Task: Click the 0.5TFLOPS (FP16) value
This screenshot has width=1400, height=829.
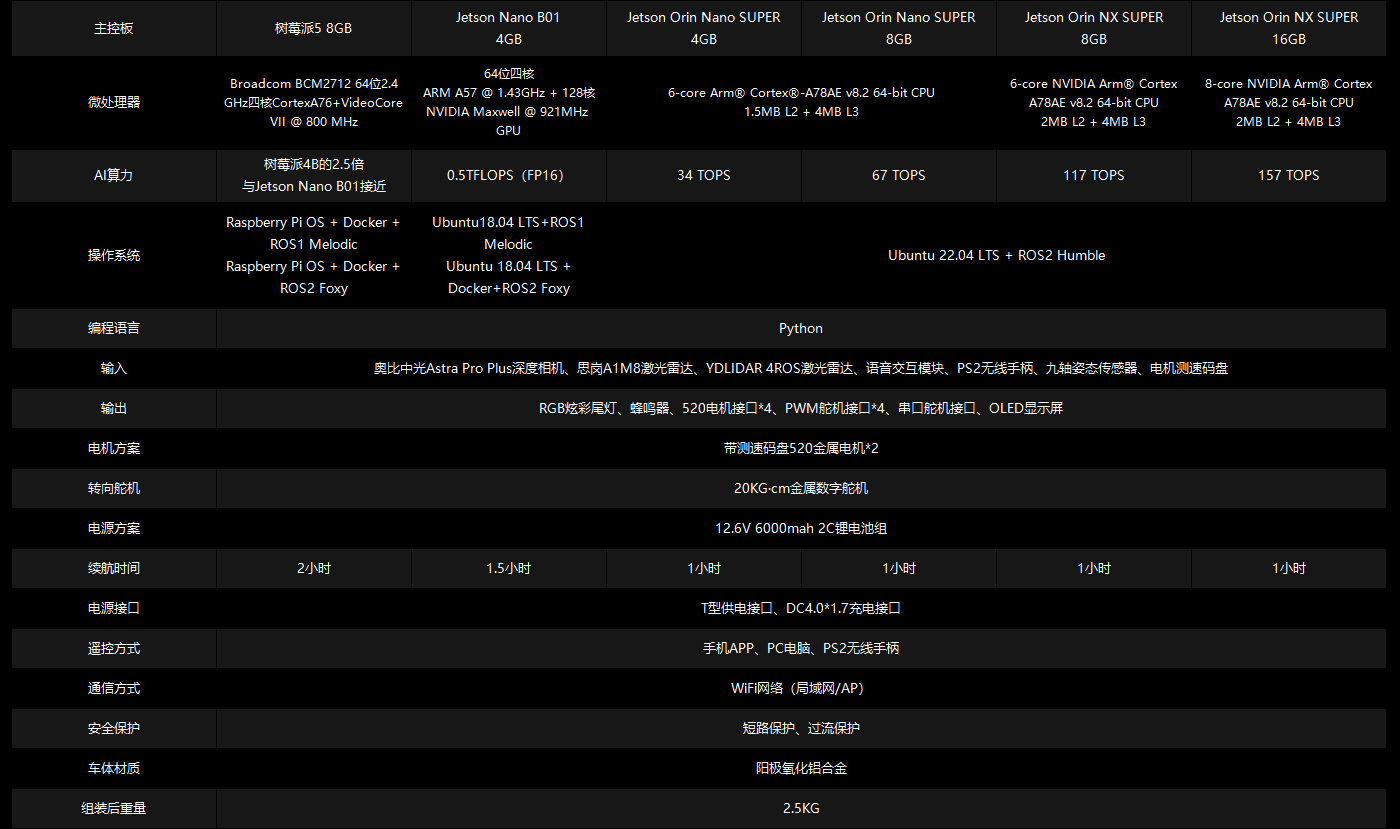Action: click(508, 175)
